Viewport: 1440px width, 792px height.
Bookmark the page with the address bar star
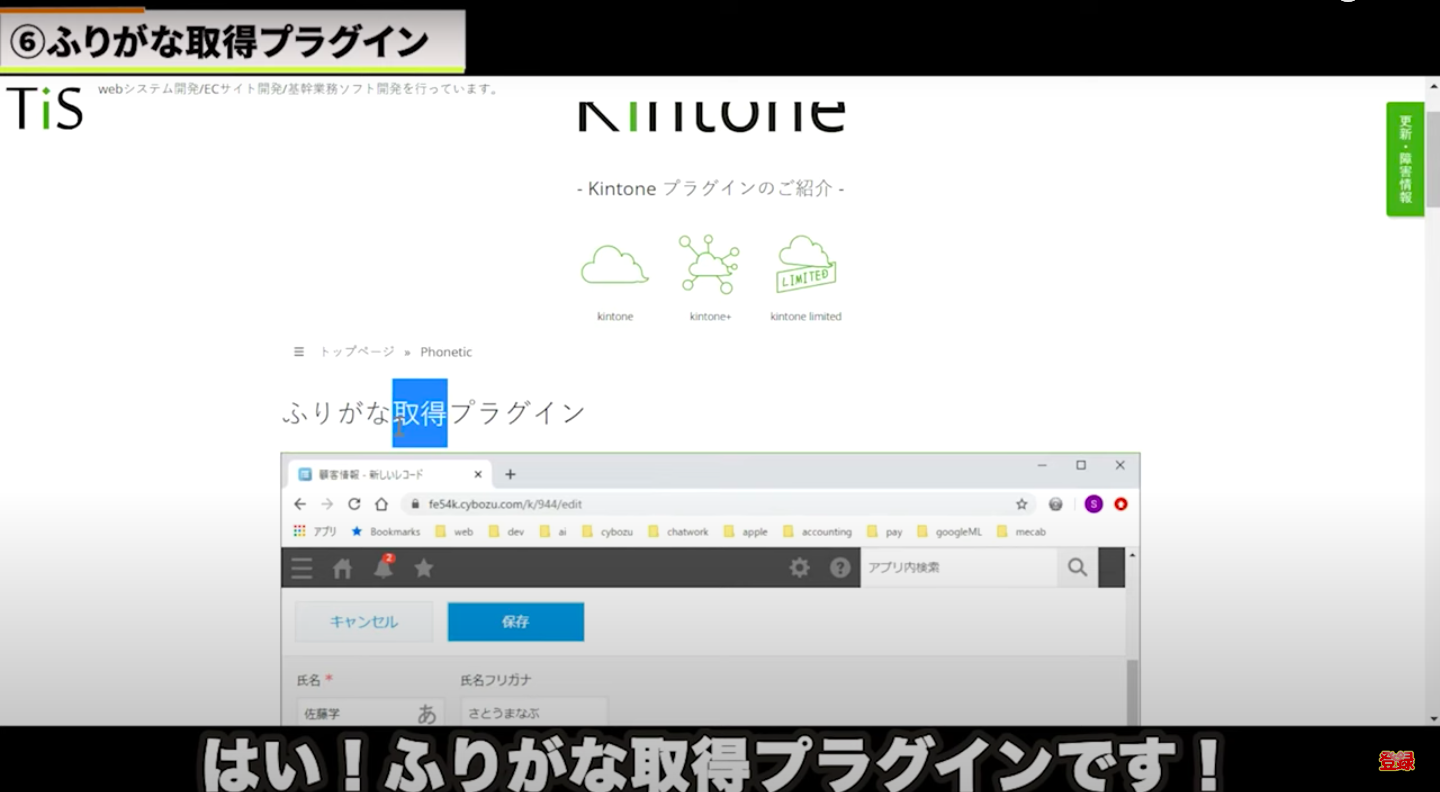tap(1021, 504)
